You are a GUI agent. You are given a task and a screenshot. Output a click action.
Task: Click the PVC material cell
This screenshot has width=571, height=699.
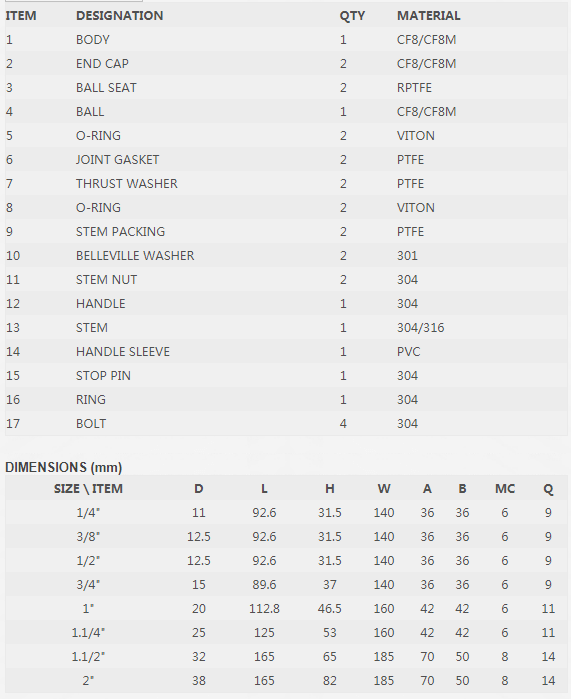click(x=408, y=352)
